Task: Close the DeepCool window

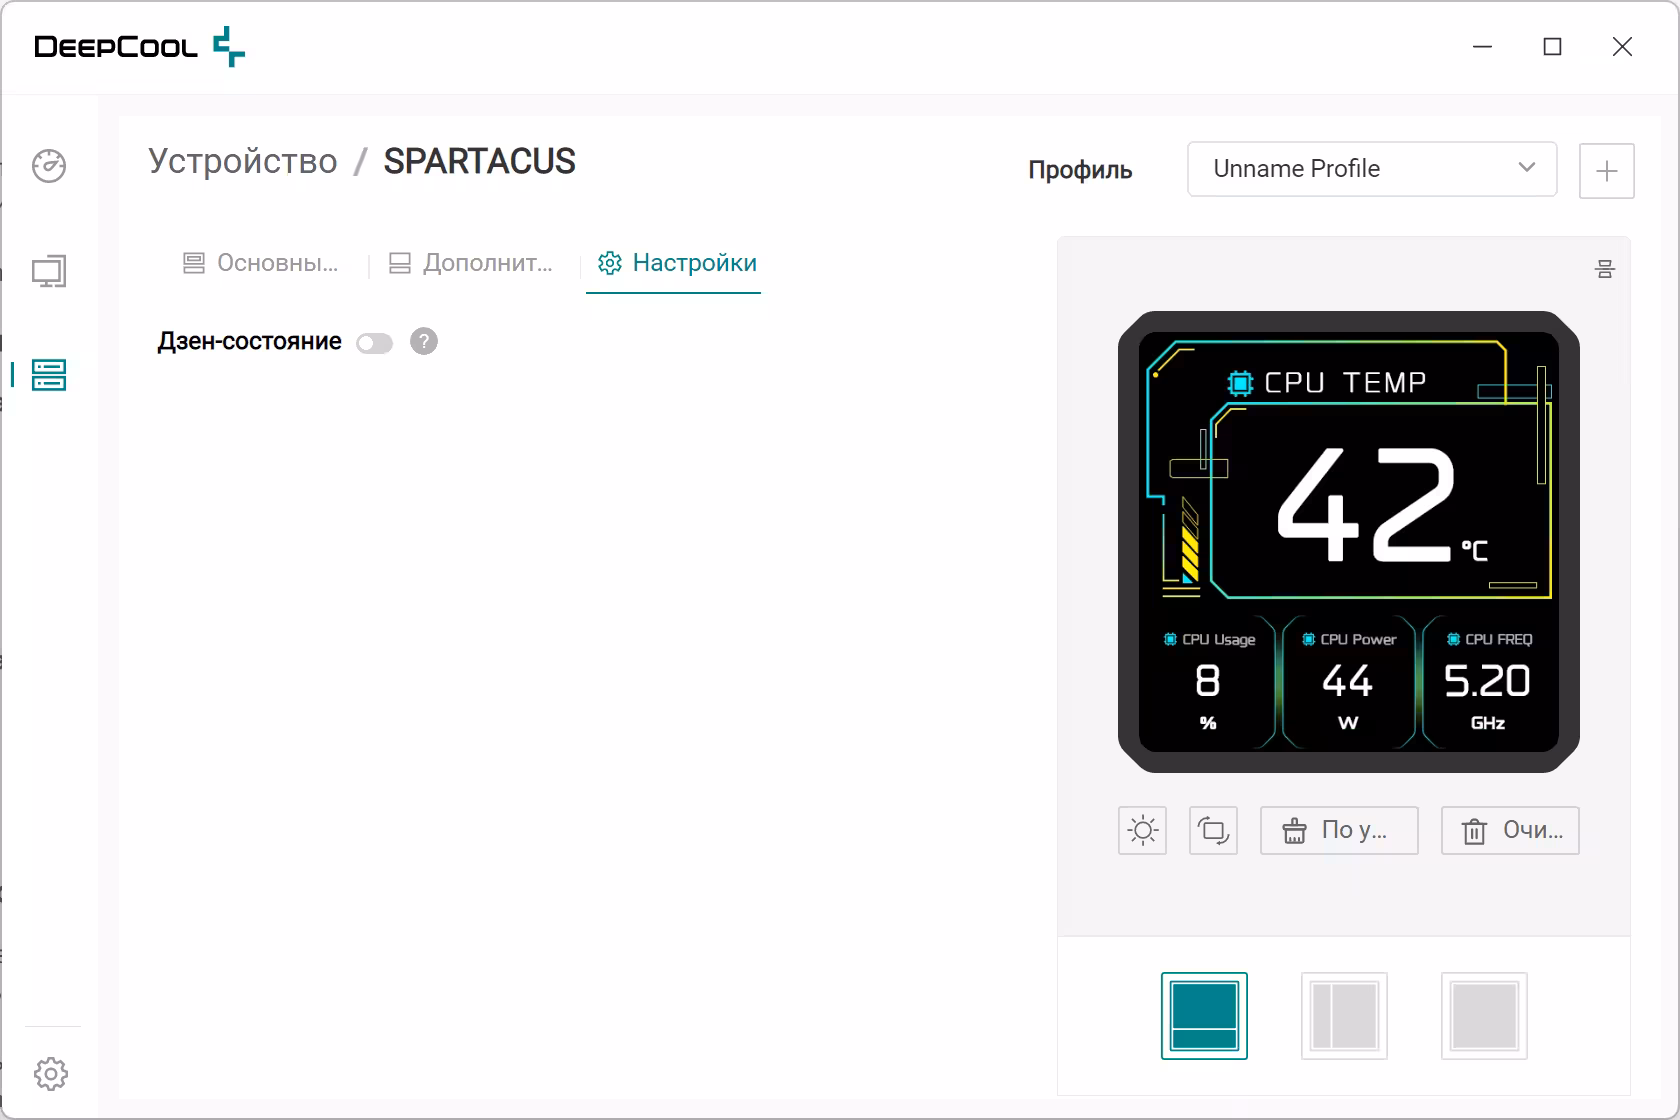Action: 1623,47
